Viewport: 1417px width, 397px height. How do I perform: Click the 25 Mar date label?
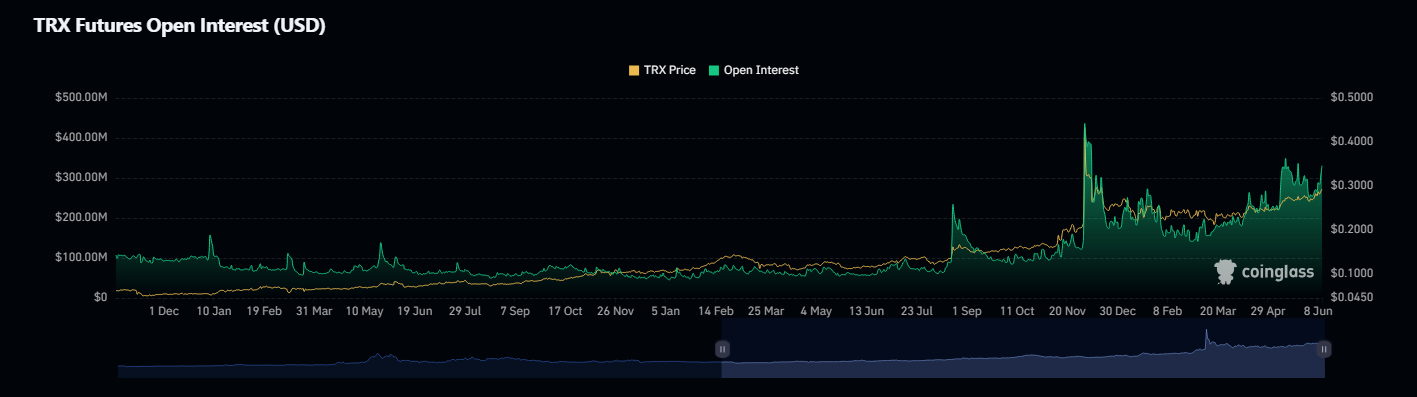(766, 311)
